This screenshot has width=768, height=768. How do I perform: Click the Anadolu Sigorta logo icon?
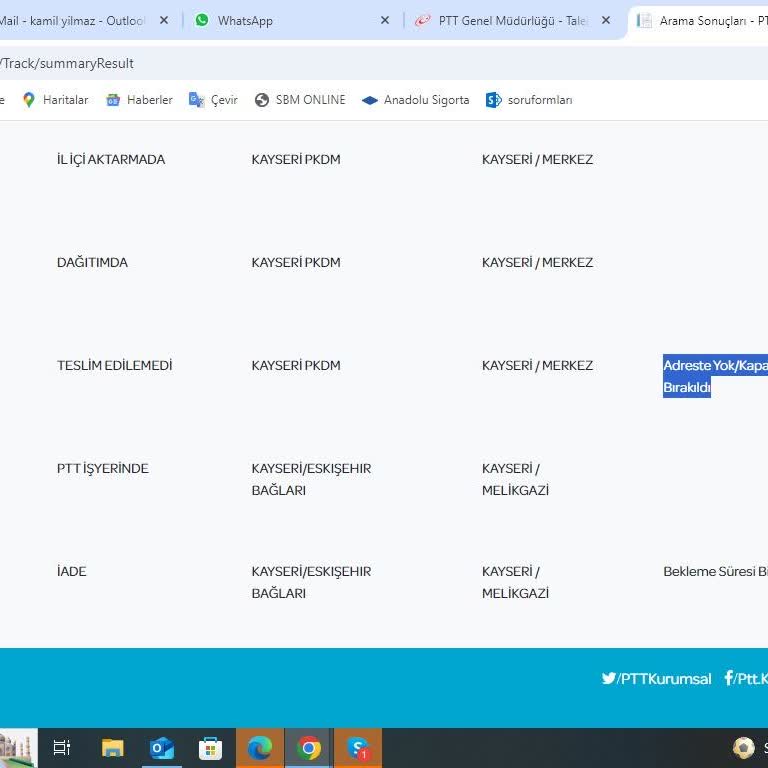370,100
